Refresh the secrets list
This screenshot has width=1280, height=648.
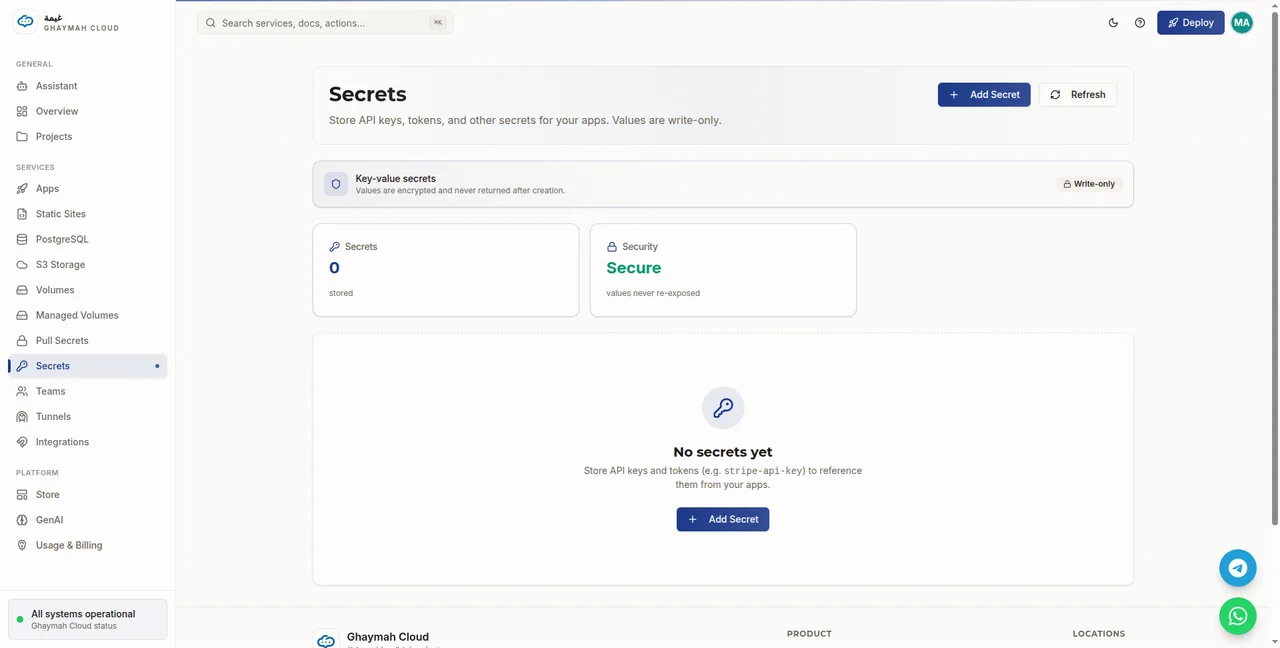point(1078,94)
